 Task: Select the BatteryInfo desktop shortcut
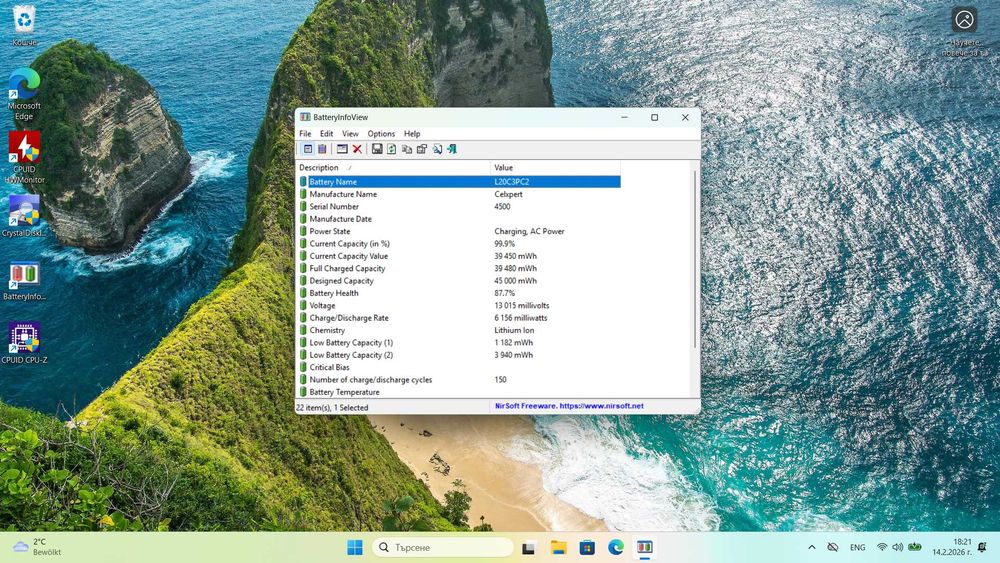tap(24, 281)
